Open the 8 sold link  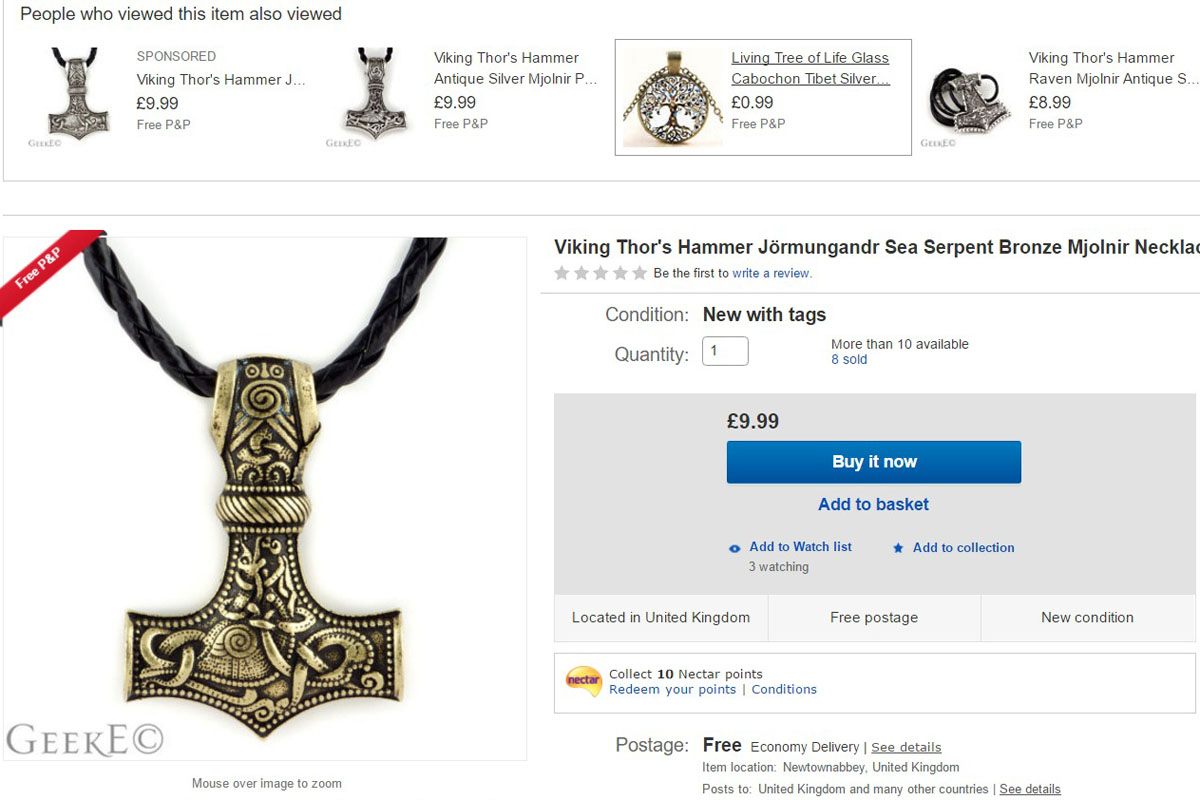pyautogui.click(x=849, y=359)
